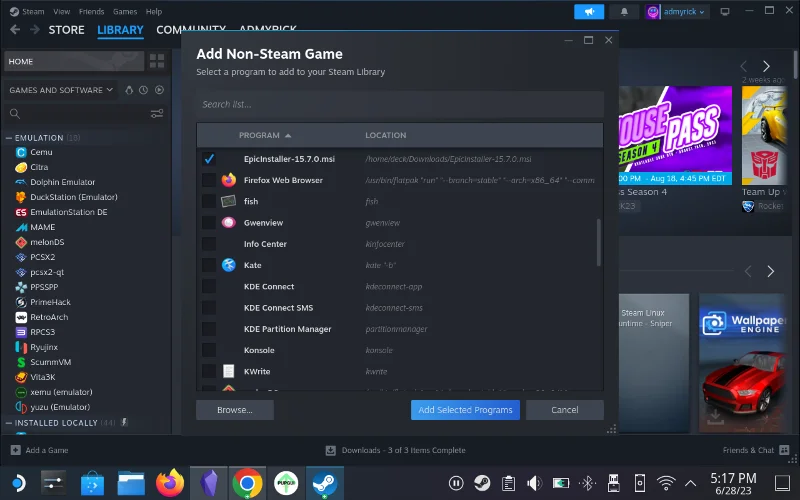Click the Firefox icon in program list
The height and width of the screenshot is (500, 800).
pos(229,180)
